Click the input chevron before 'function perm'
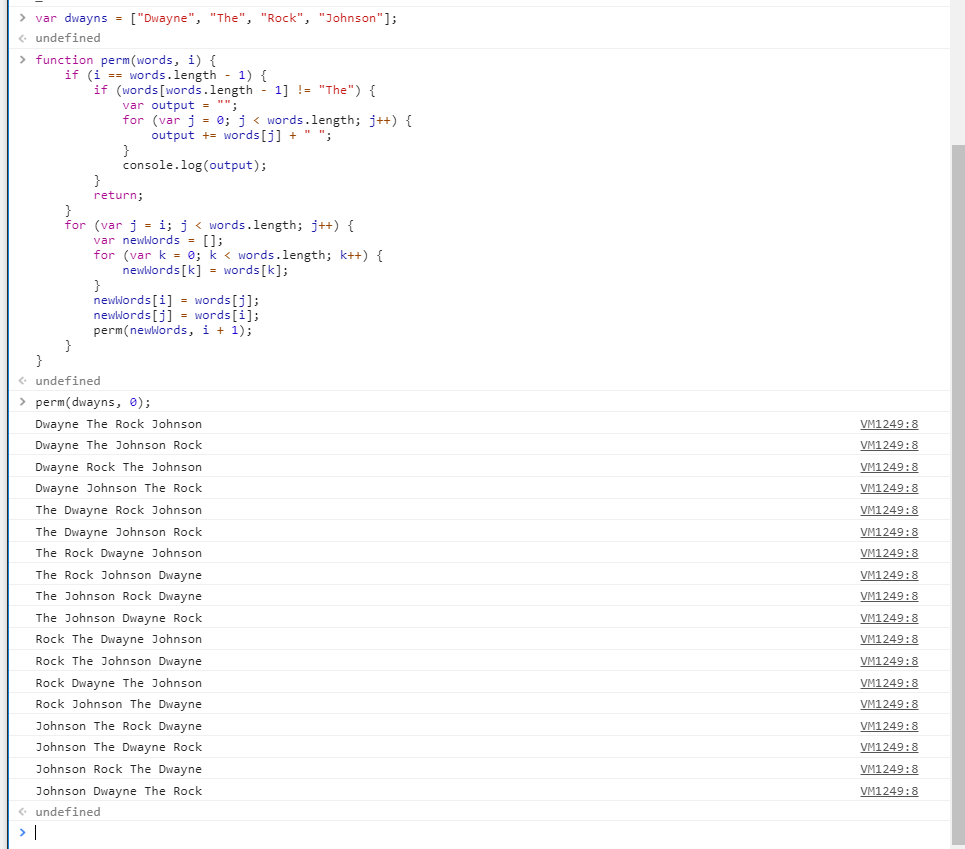This screenshot has width=965, height=849. click(23, 60)
